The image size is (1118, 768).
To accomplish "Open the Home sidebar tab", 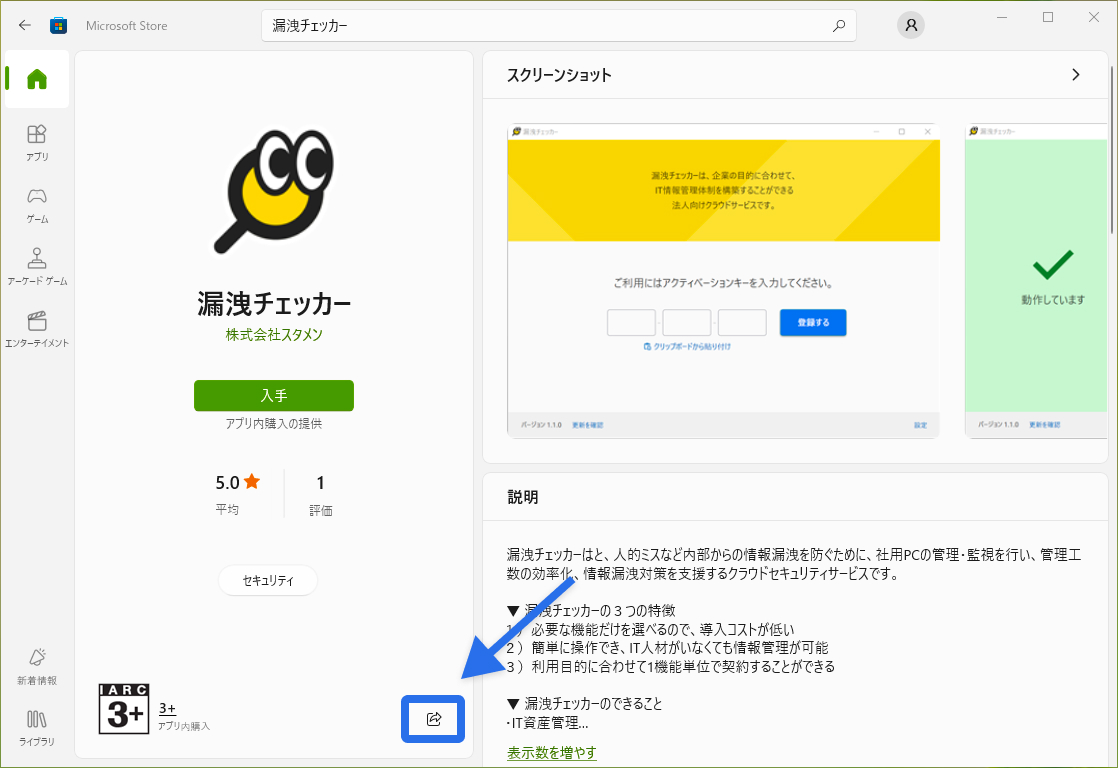I will [x=37, y=78].
